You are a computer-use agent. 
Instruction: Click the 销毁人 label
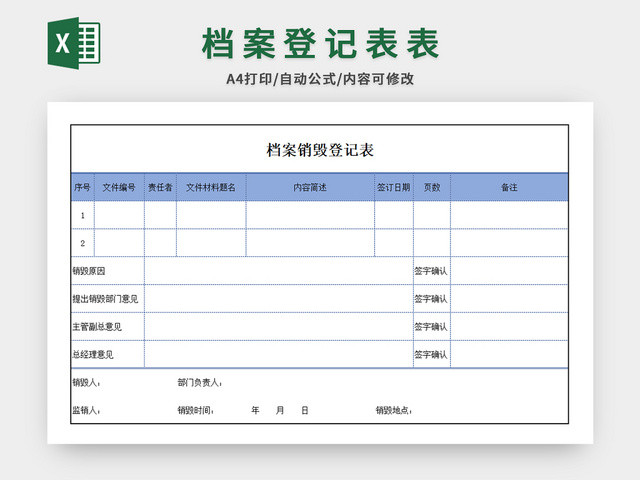tap(86, 382)
